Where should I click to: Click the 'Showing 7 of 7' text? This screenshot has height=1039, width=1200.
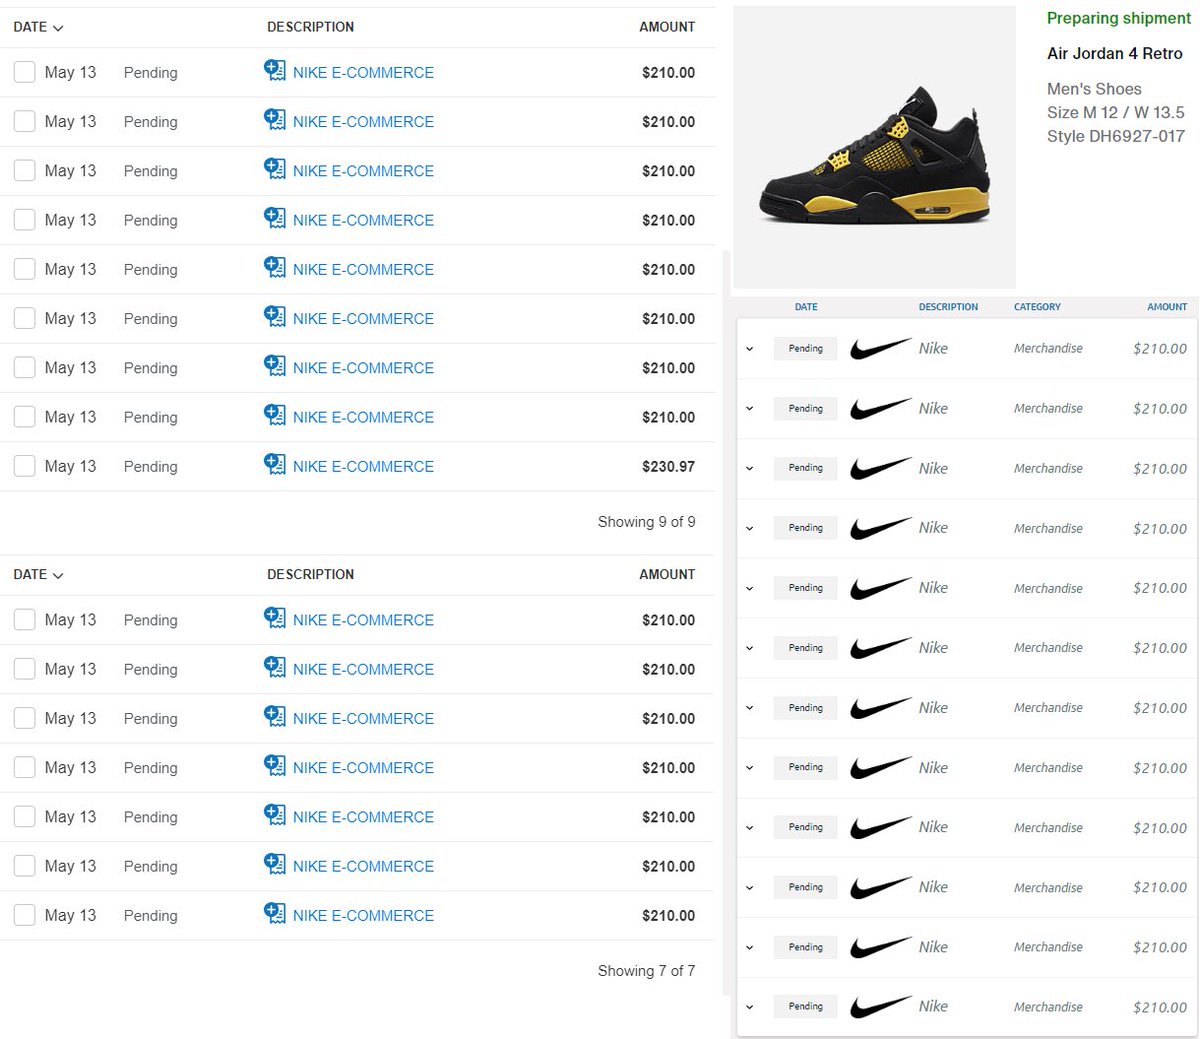point(646,971)
